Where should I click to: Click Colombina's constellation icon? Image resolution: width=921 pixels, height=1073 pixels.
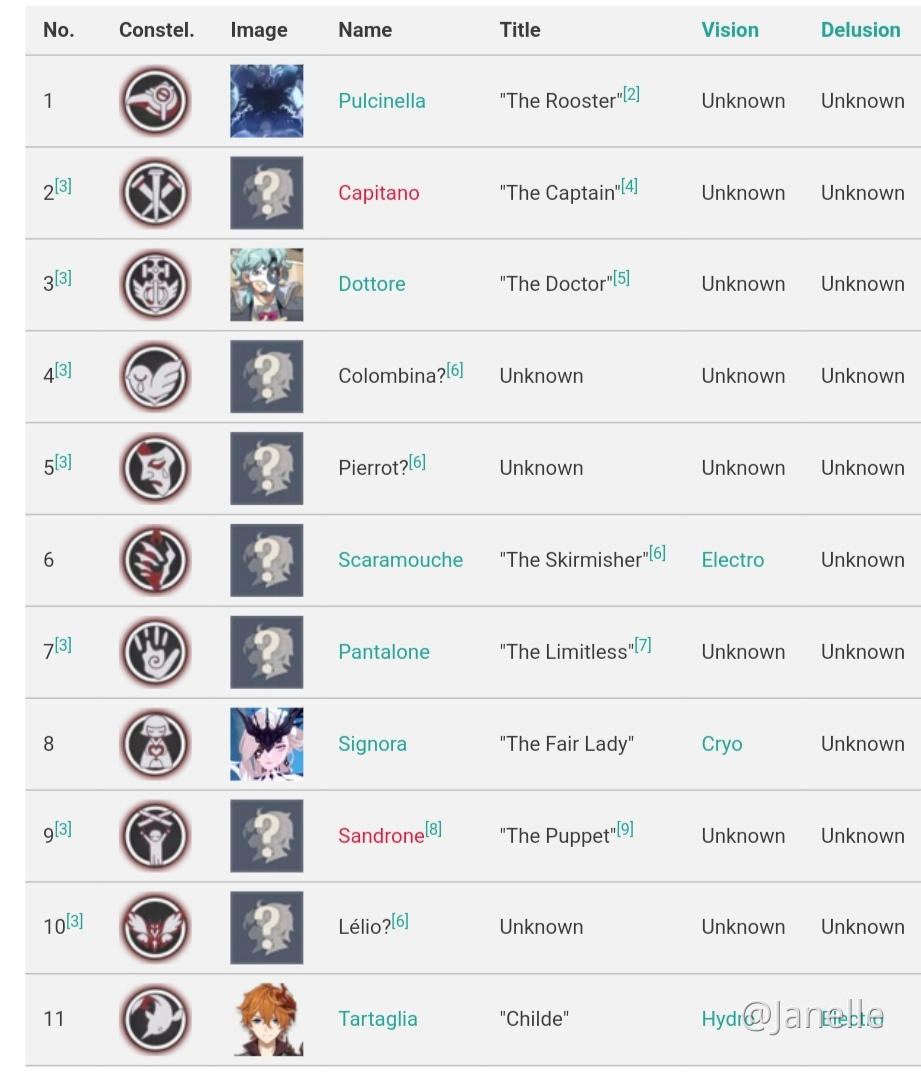coord(155,376)
